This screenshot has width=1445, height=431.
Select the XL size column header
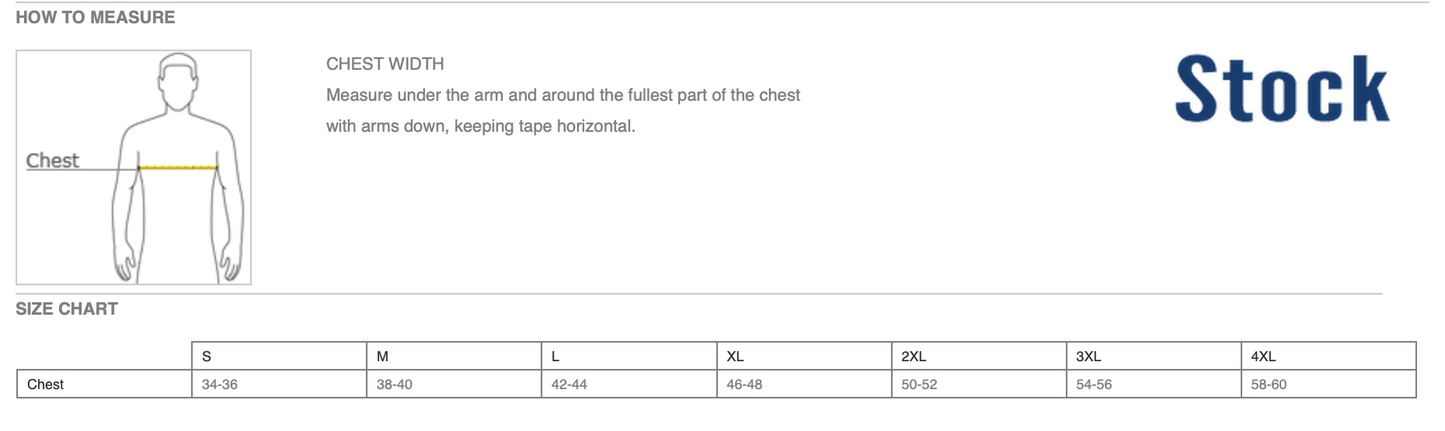(735, 356)
